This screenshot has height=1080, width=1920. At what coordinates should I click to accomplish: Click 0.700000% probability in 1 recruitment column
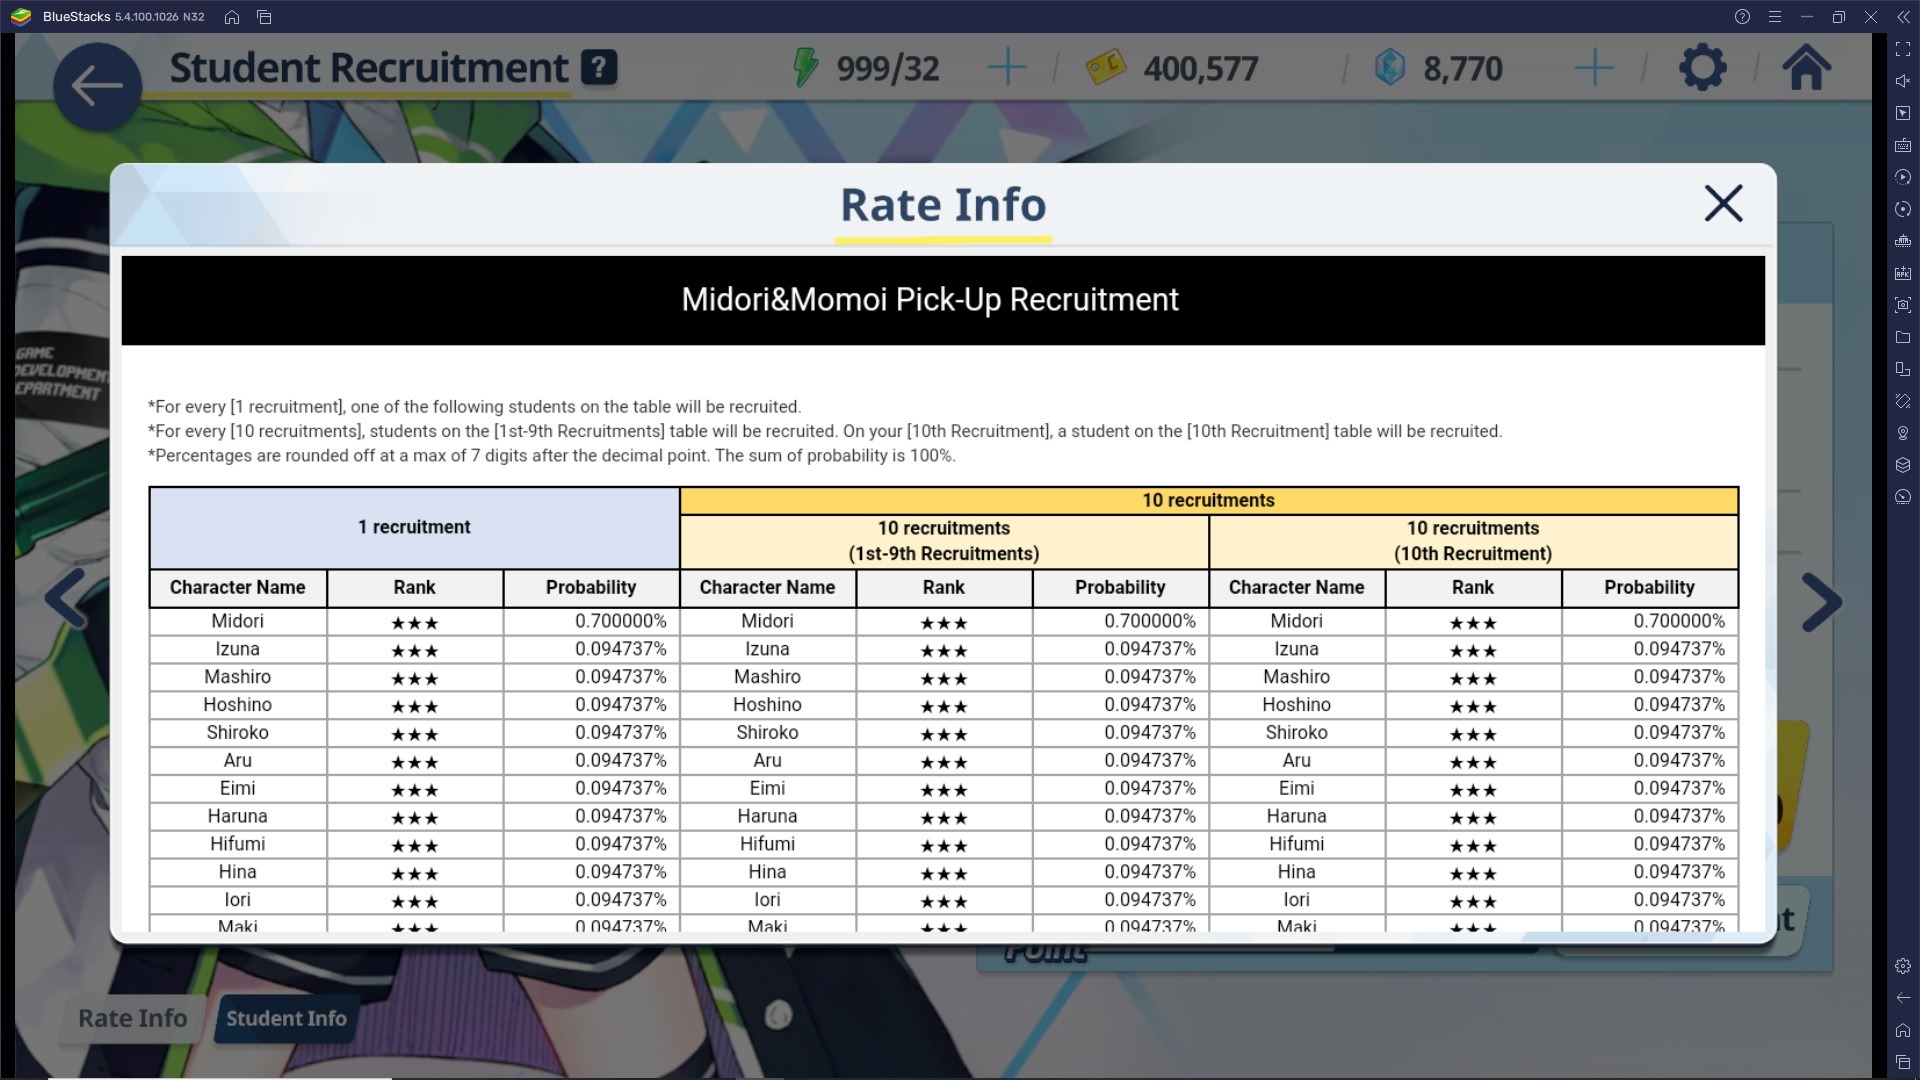point(620,621)
